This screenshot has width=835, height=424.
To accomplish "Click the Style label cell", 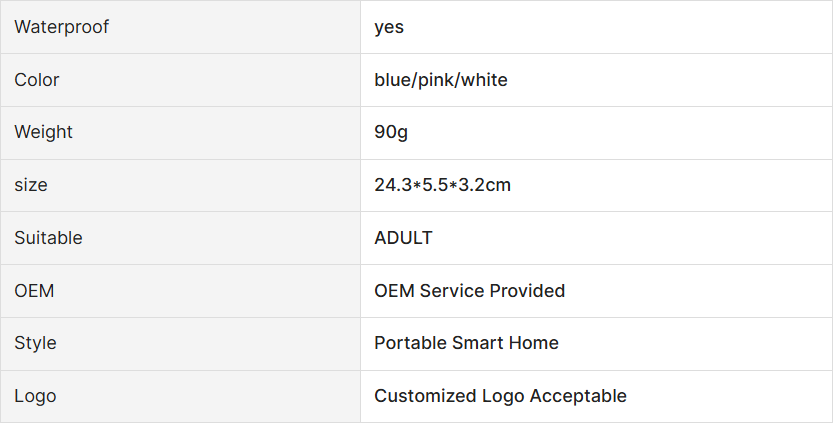I will tap(181, 344).
